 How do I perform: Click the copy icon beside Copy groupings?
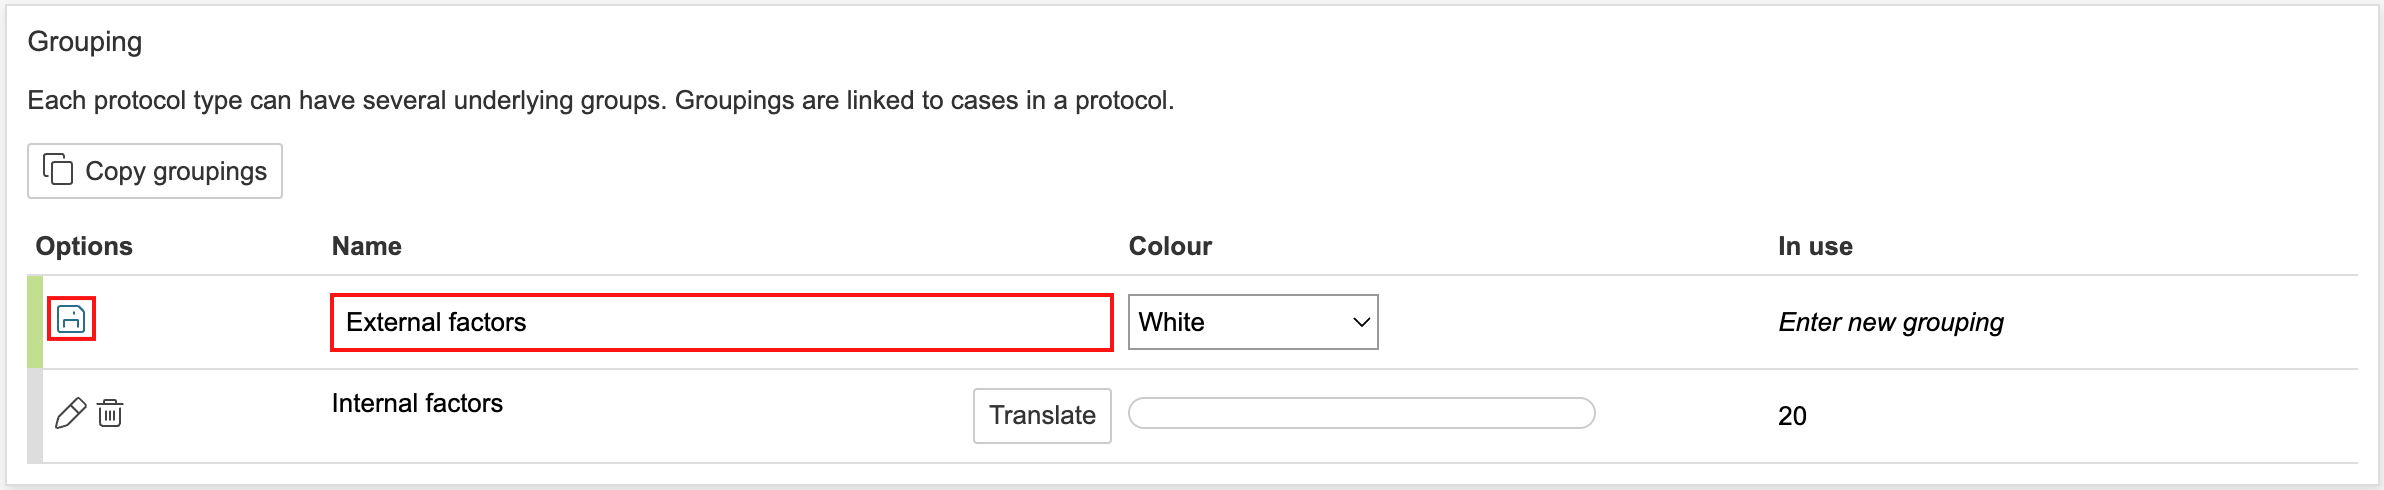[58, 170]
